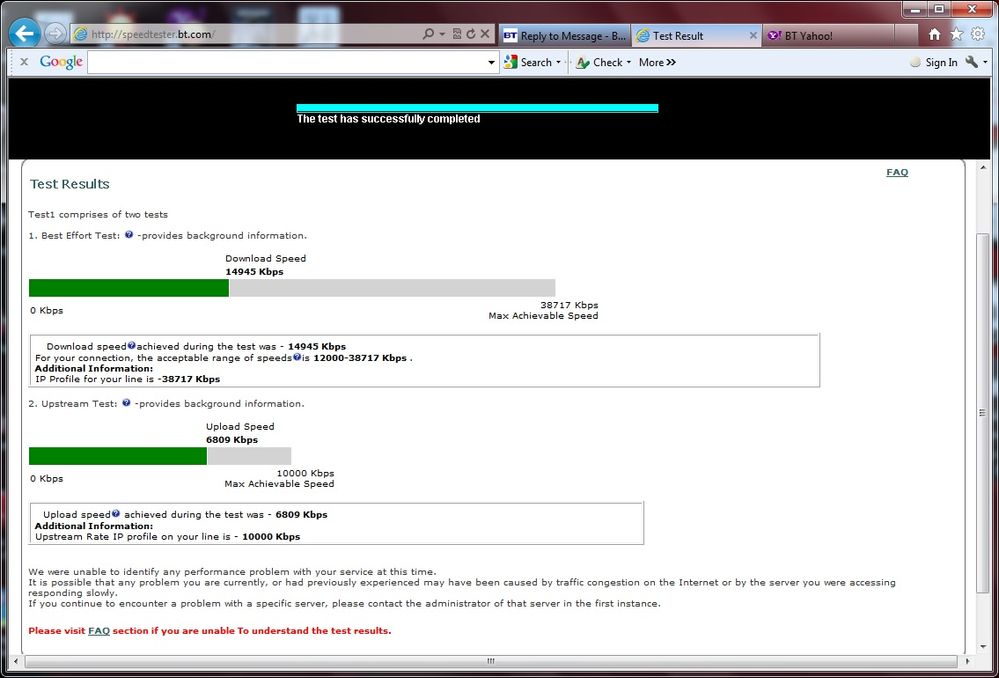Open the browser Tools gear icon
The width and height of the screenshot is (999, 678).
coord(978,33)
